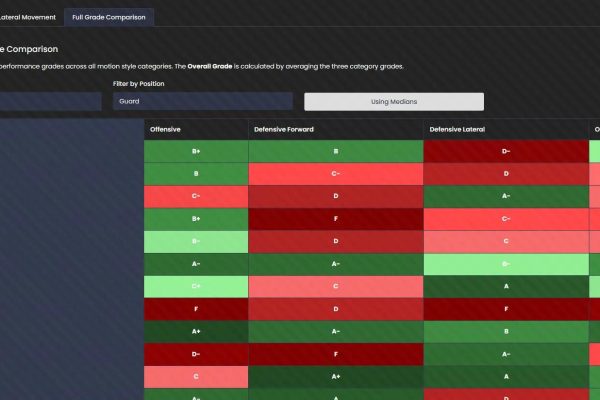Select the C+ cell in Offensive column
Viewport: 600px width, 400px height.
(x=196, y=286)
